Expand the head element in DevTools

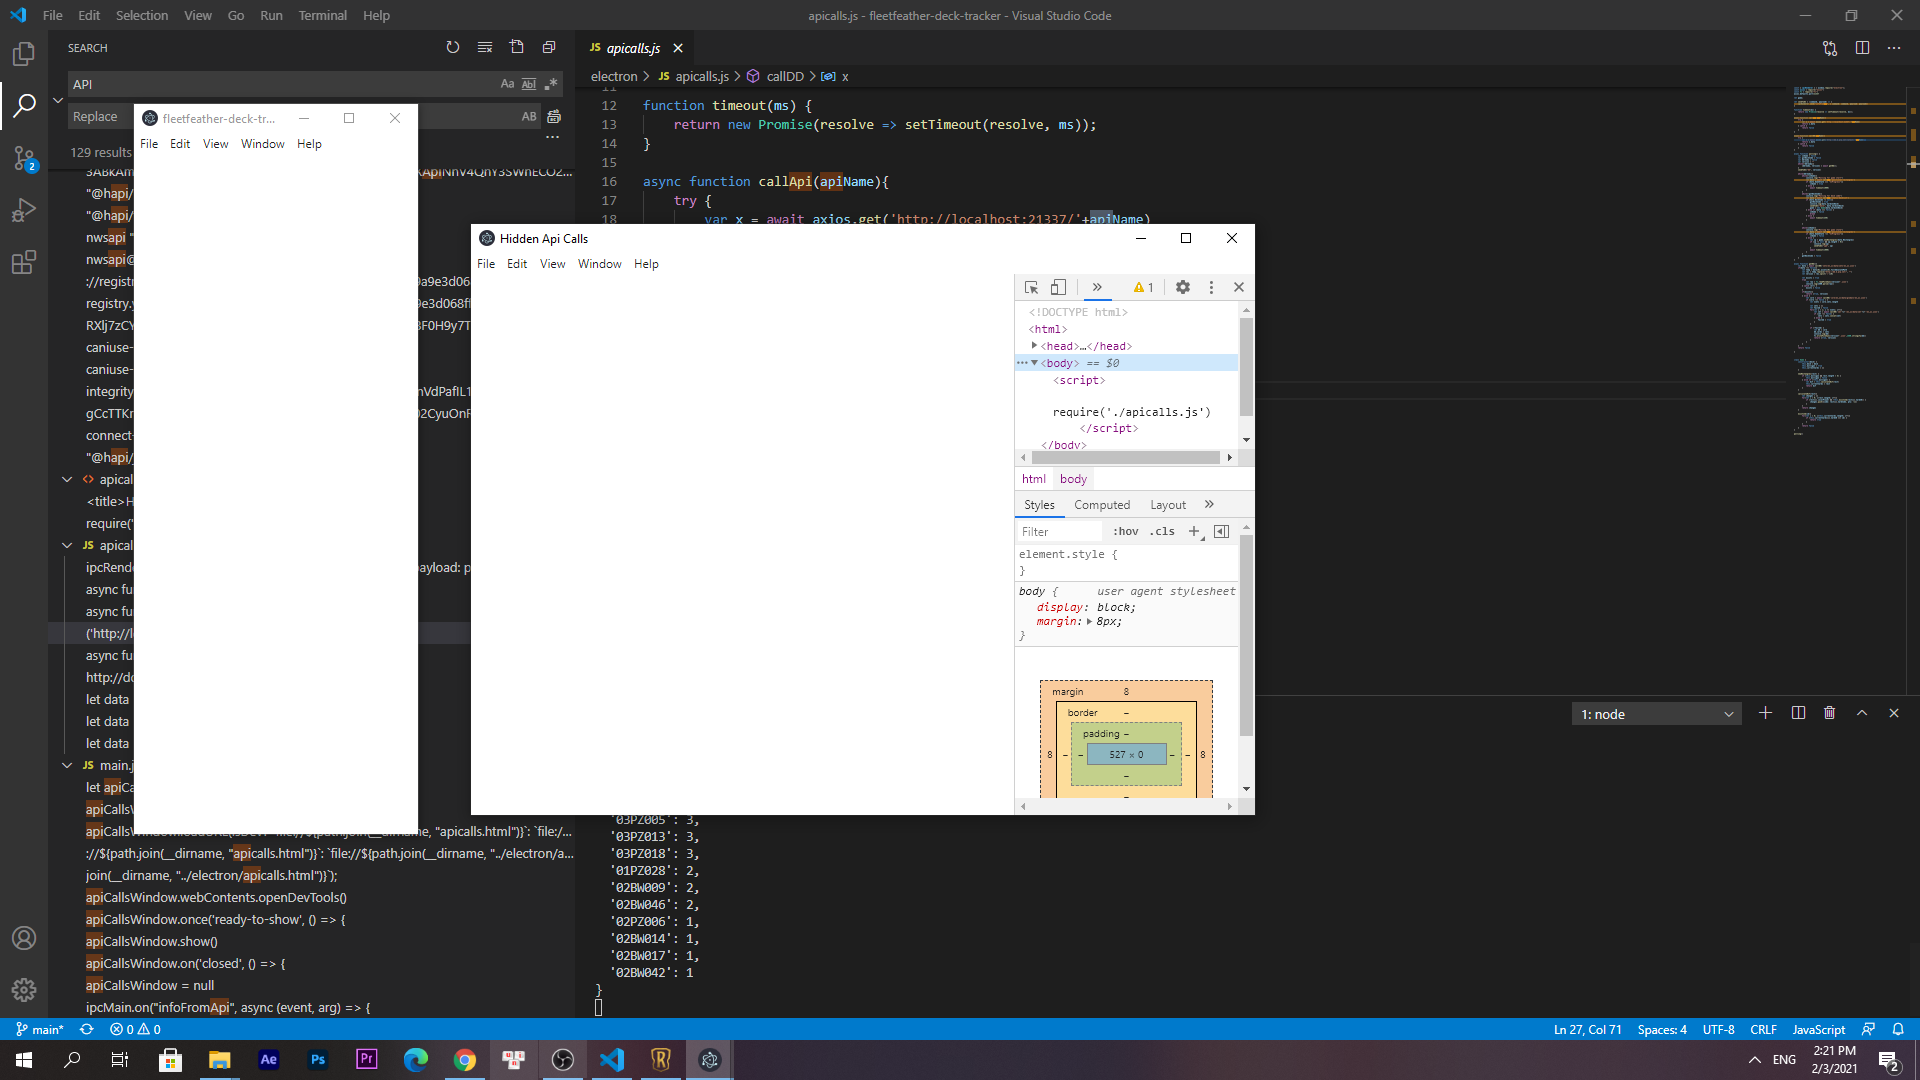(x=1034, y=345)
